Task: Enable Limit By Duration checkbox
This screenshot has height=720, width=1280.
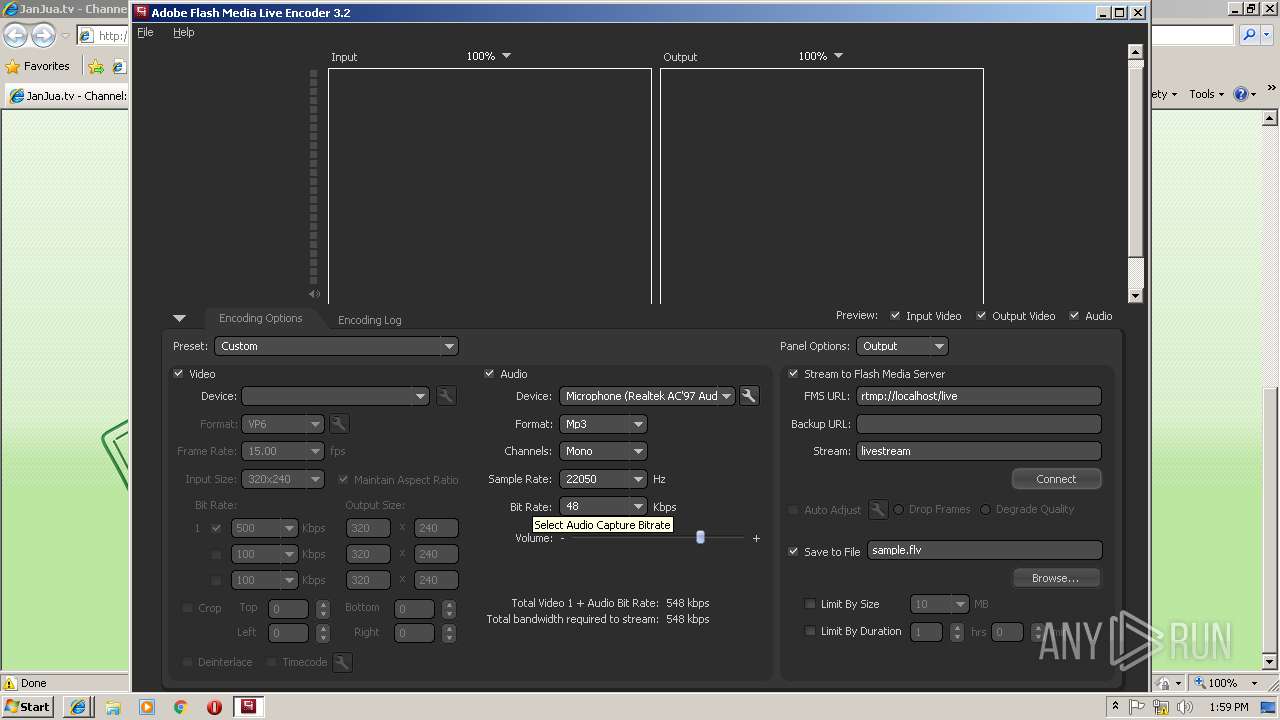Action: point(811,631)
